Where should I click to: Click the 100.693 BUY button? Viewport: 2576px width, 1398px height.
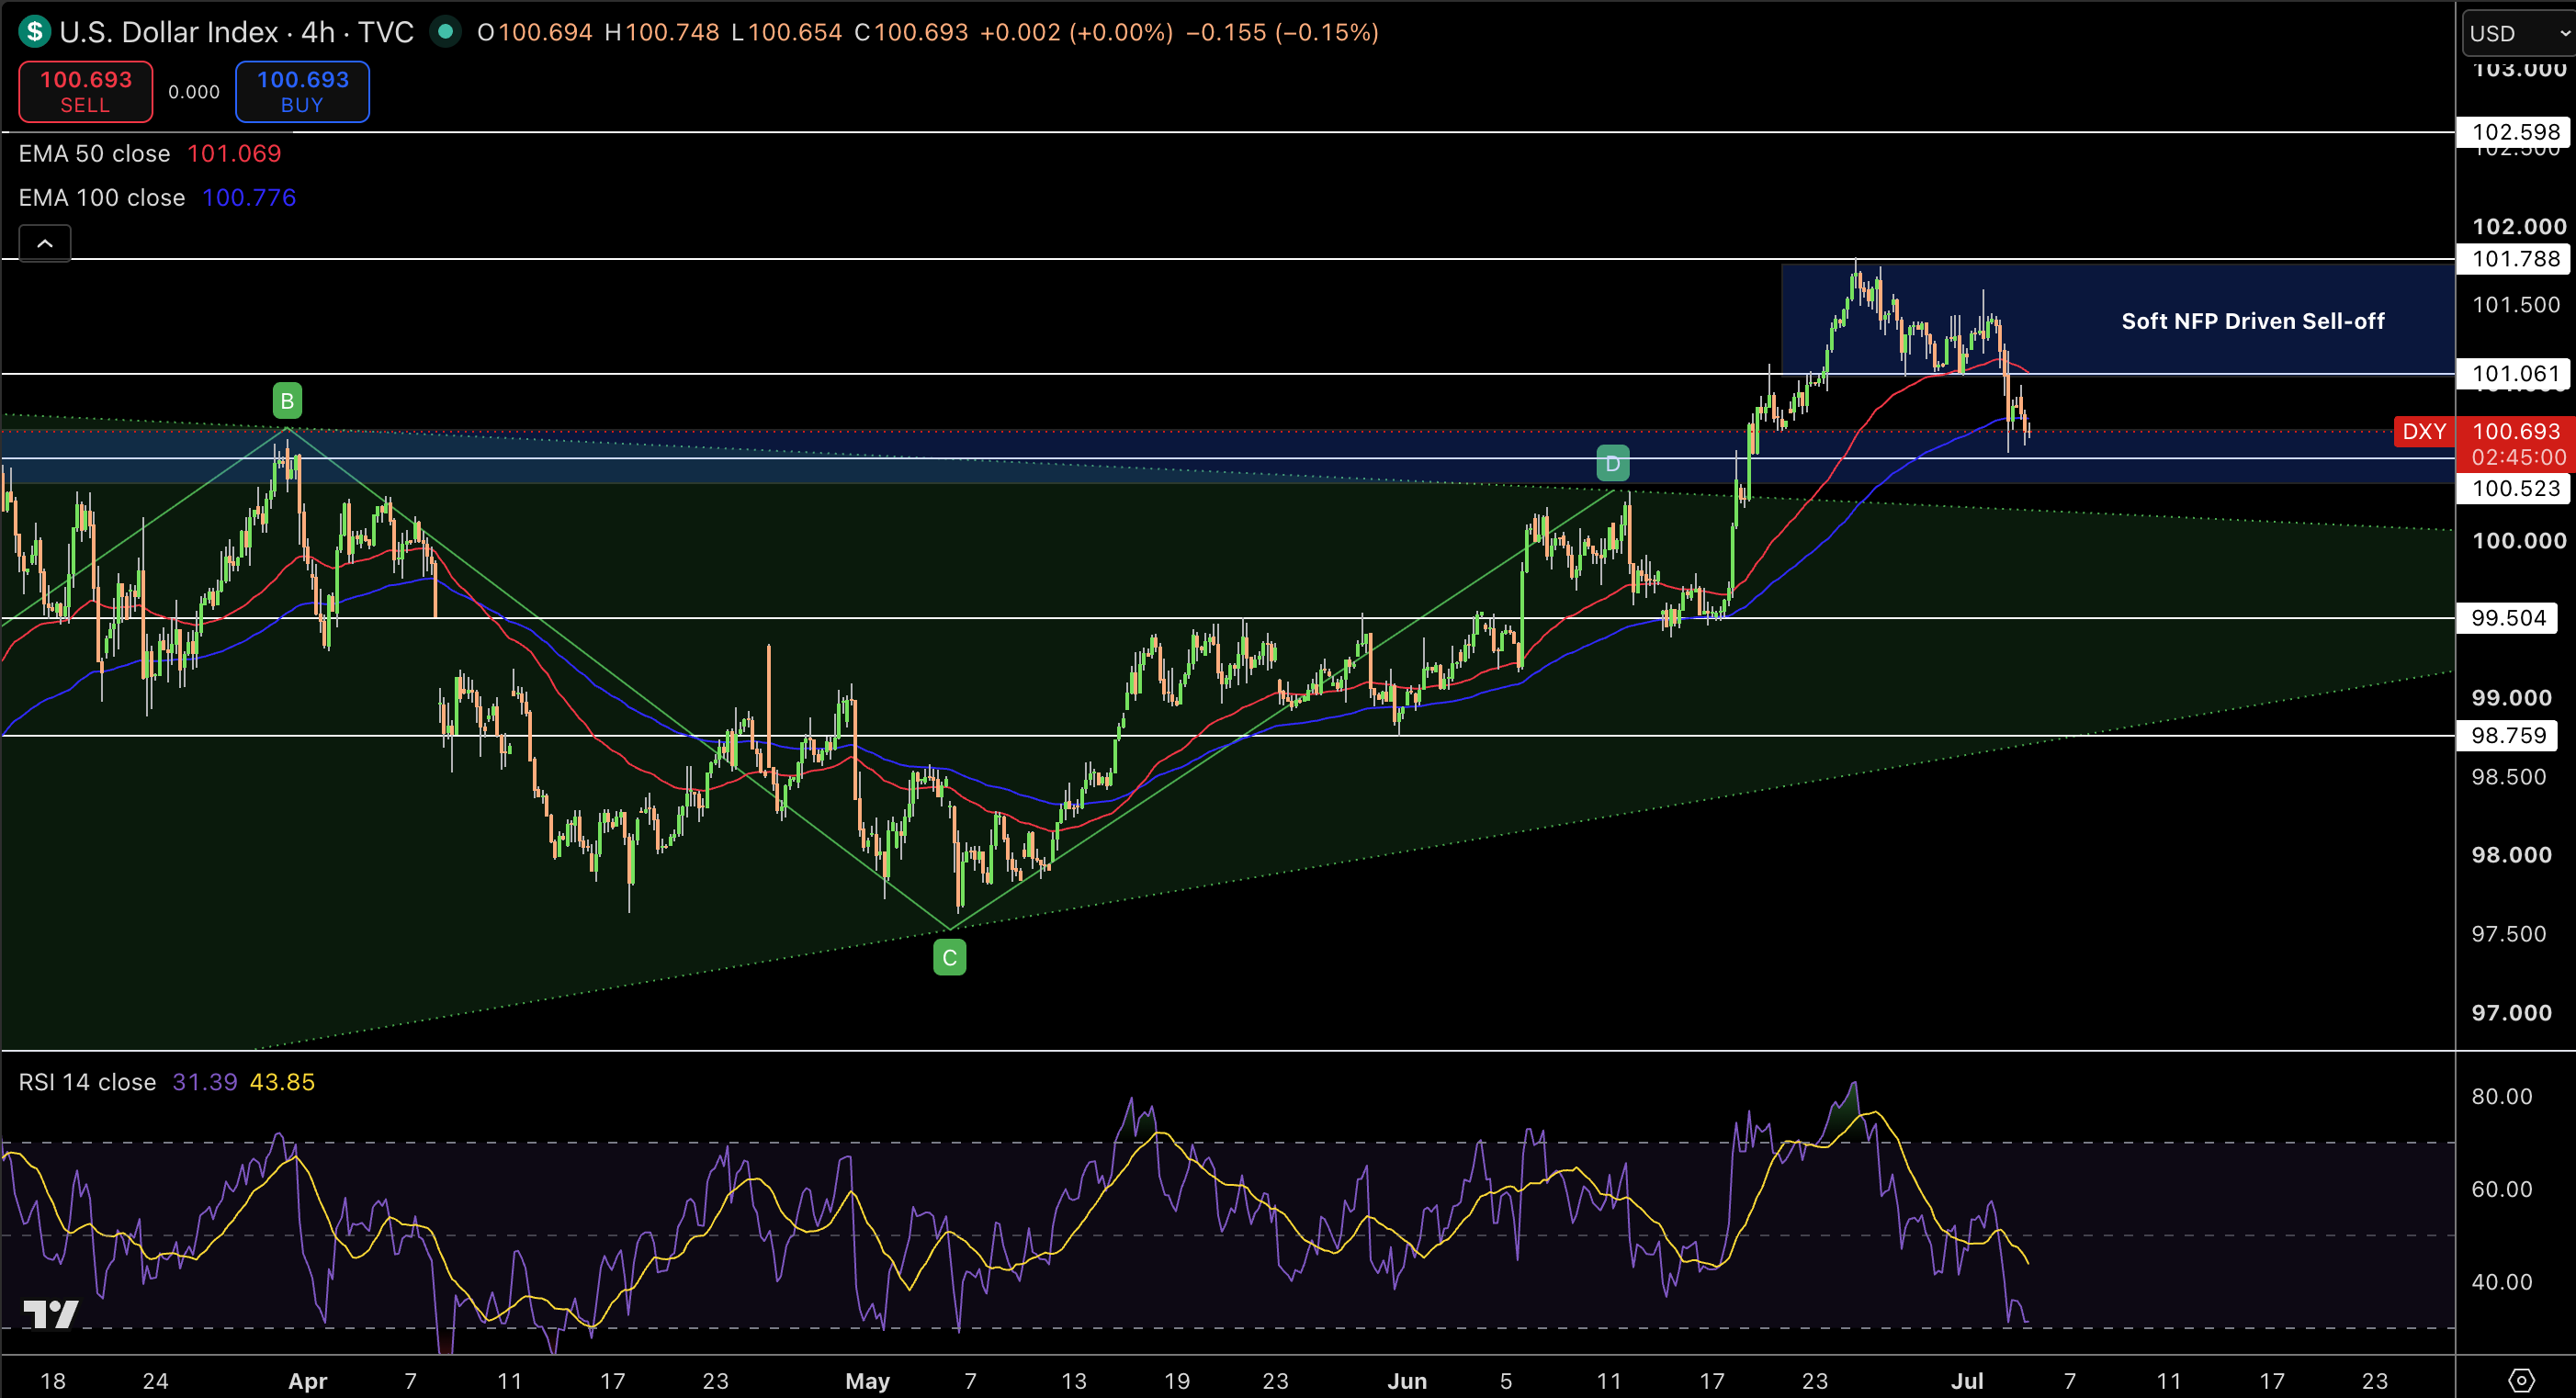(x=302, y=92)
